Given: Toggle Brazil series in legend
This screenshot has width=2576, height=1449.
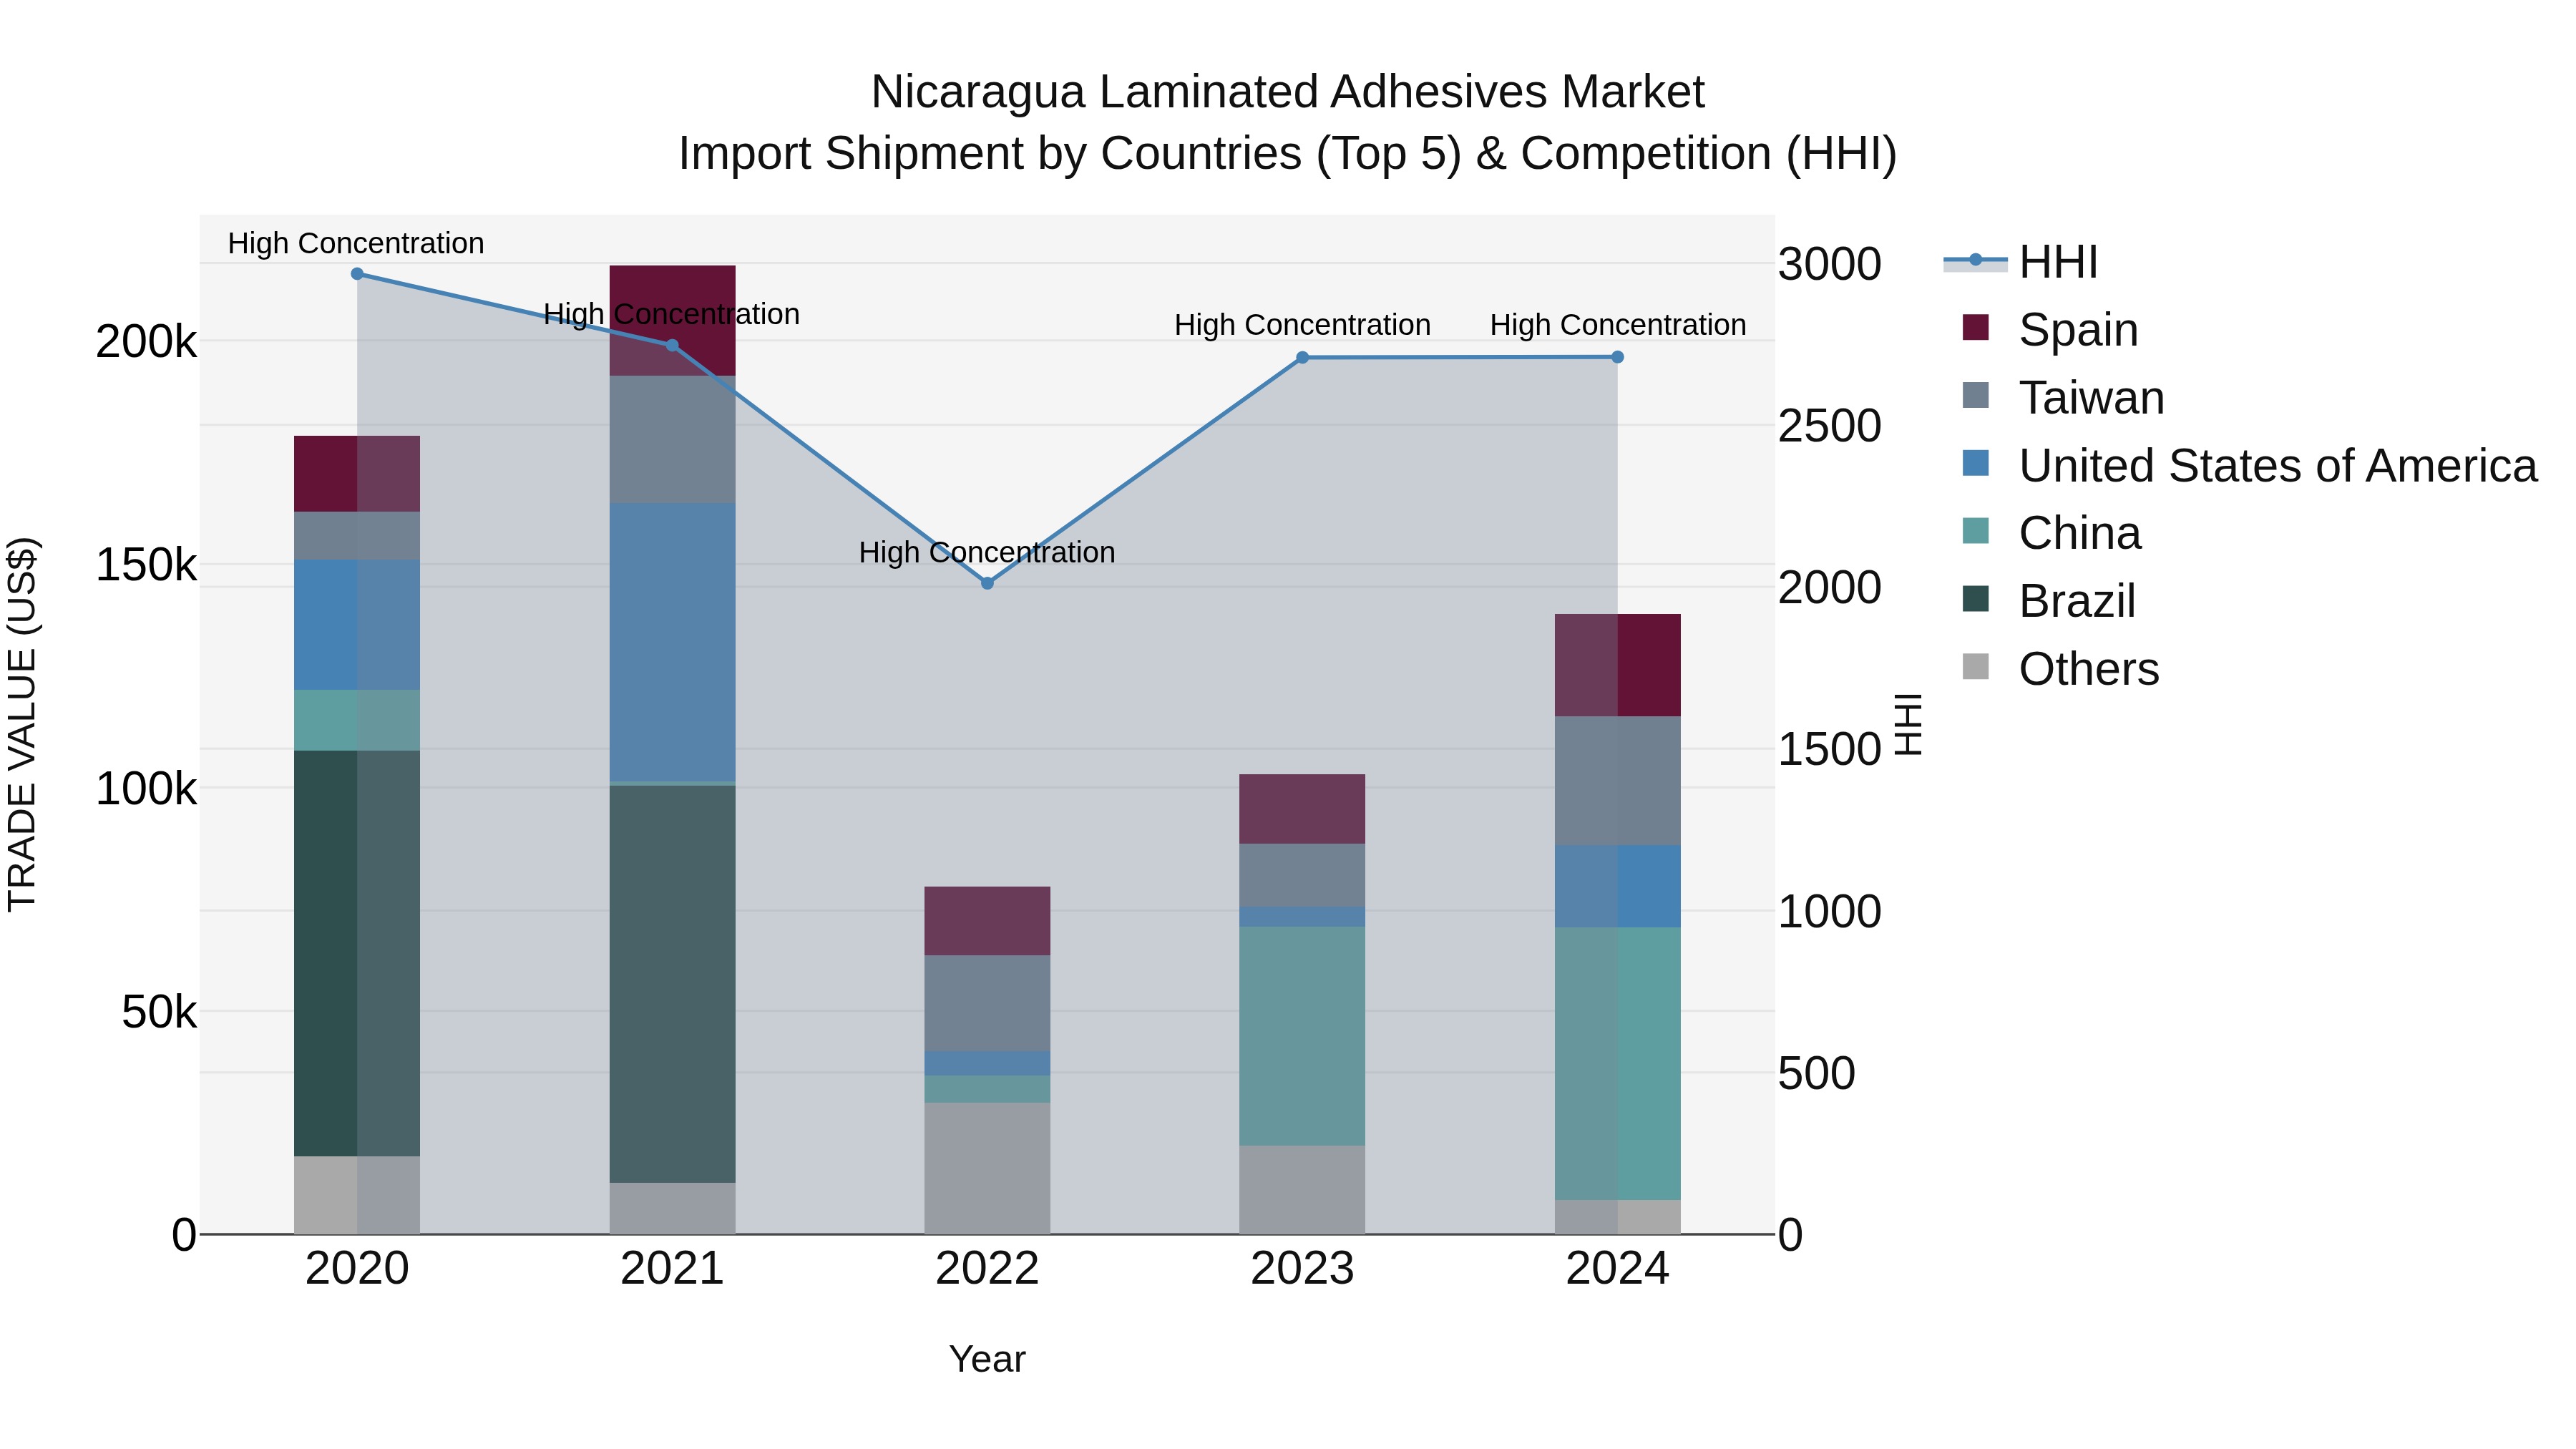Looking at the screenshot, I should click(2049, 601).
